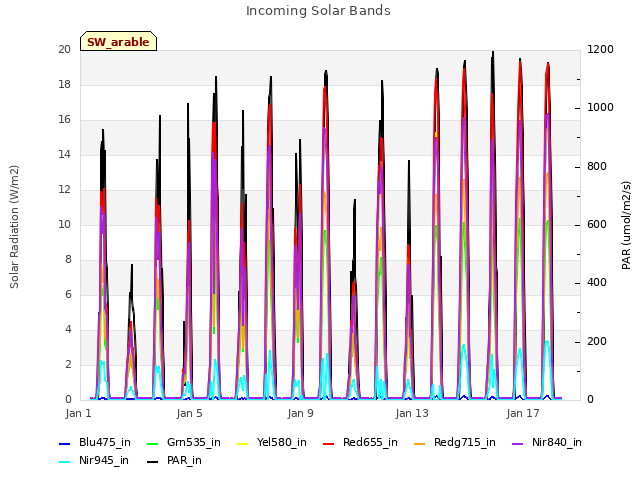Click the 20 left axis tick label
Image resolution: width=640 pixels, height=480 pixels.
tap(64, 49)
